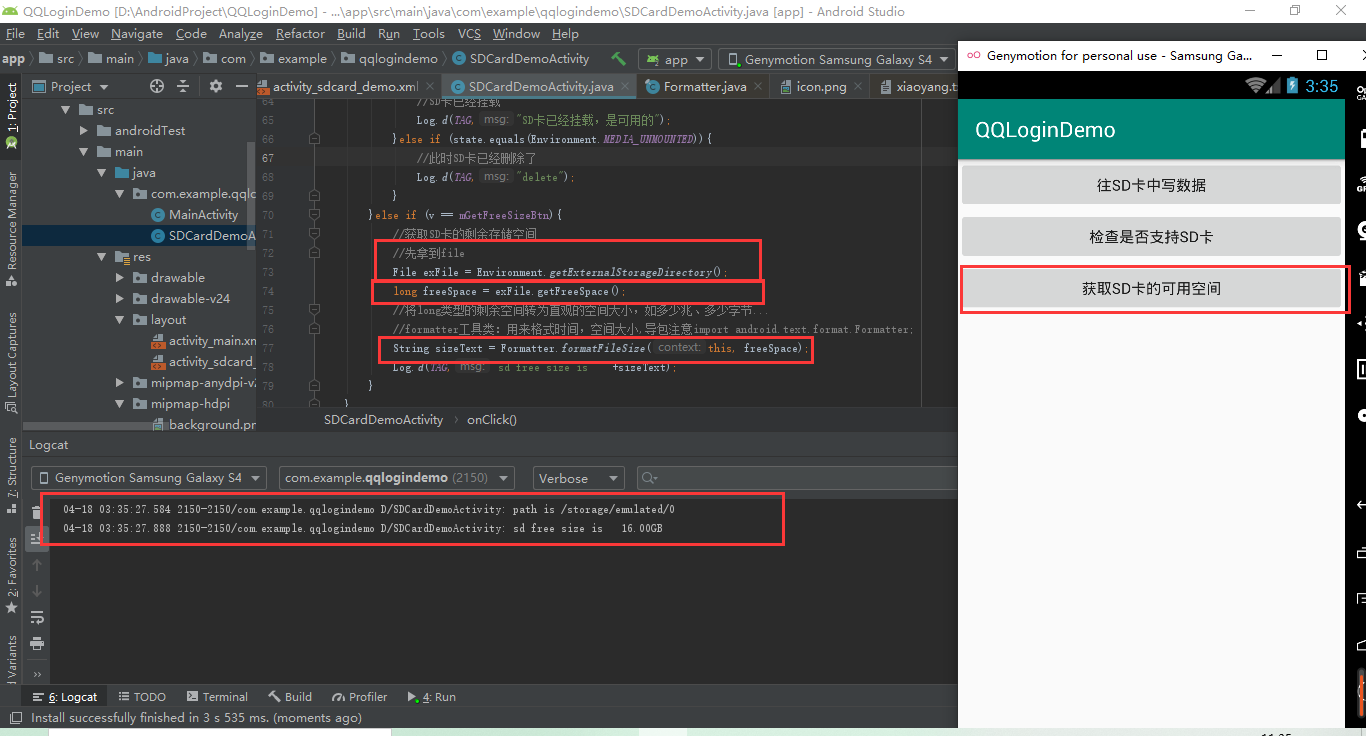1366x736 pixels.
Task: Tap 获取SD卡的可用空间 button in emulator
Action: pyautogui.click(x=1151, y=288)
